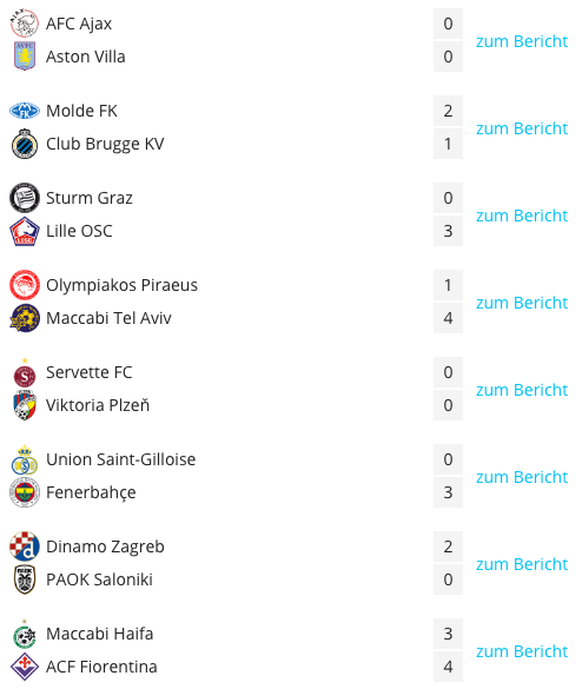The height and width of the screenshot is (689, 582).
Task: Open zum Bericht for Sturm Graz match
Action: 522,215
